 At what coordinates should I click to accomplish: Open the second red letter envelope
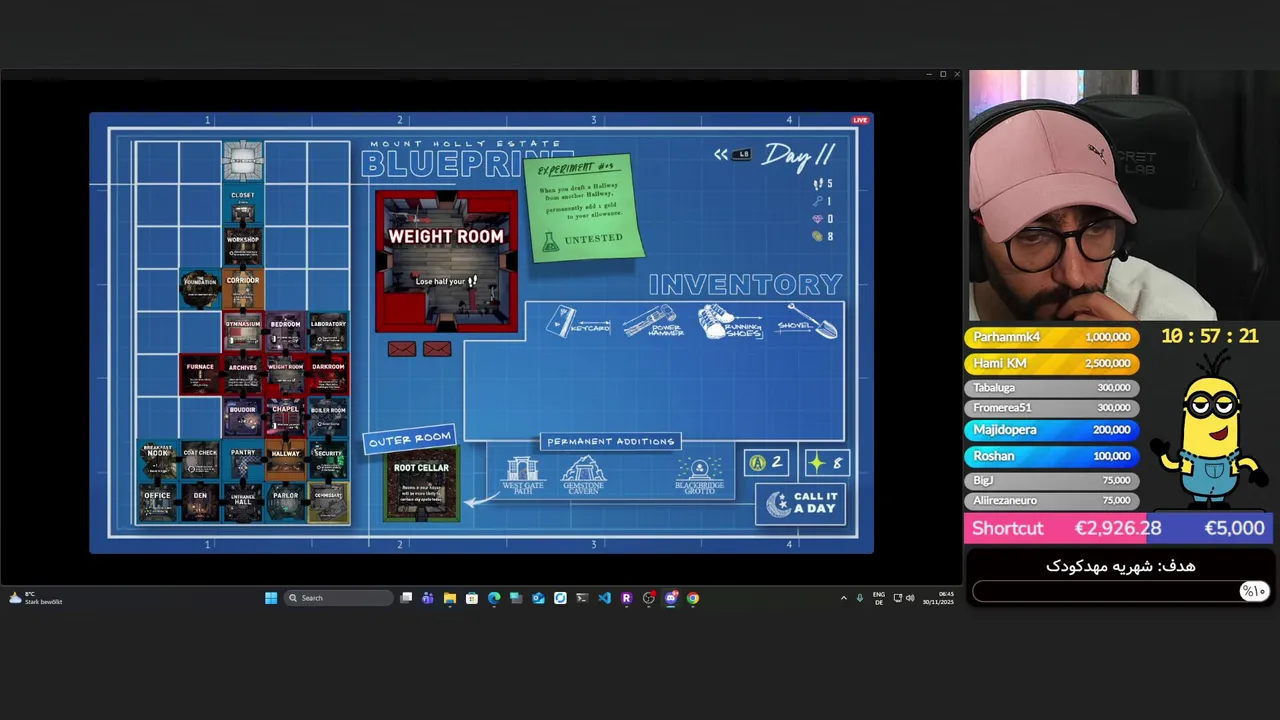(437, 349)
